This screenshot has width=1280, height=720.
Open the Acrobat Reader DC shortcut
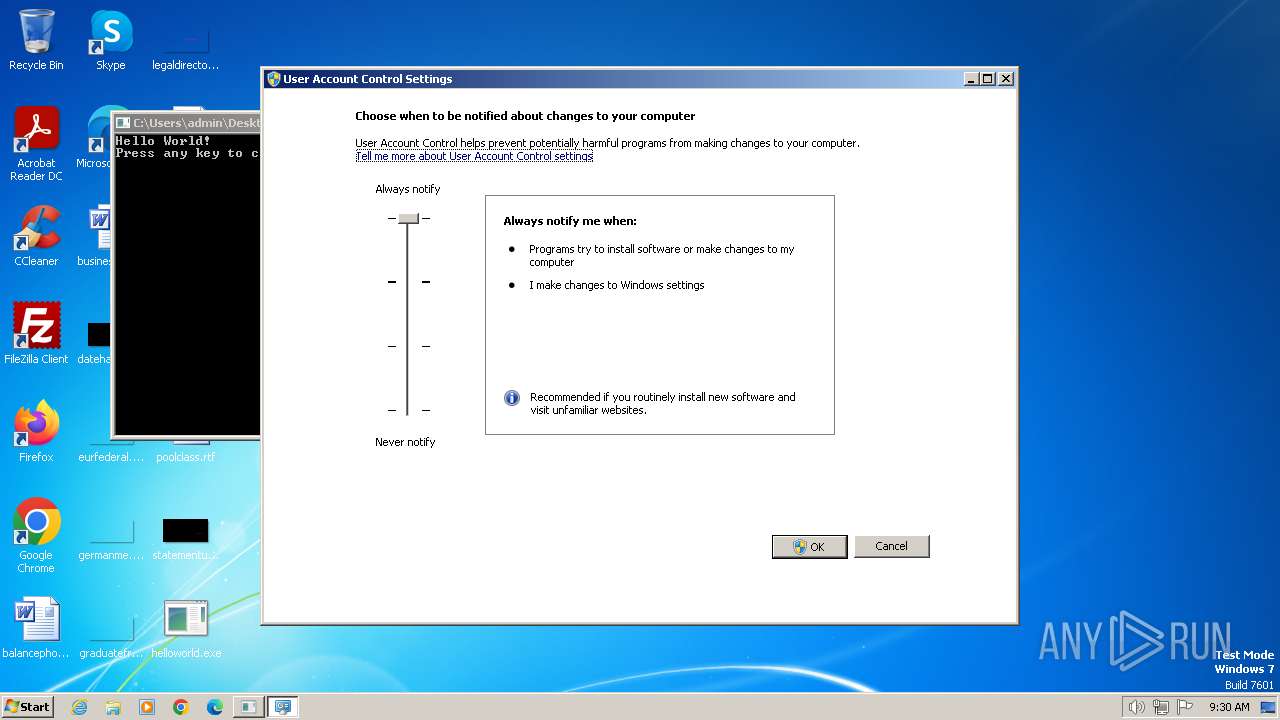click(36, 143)
